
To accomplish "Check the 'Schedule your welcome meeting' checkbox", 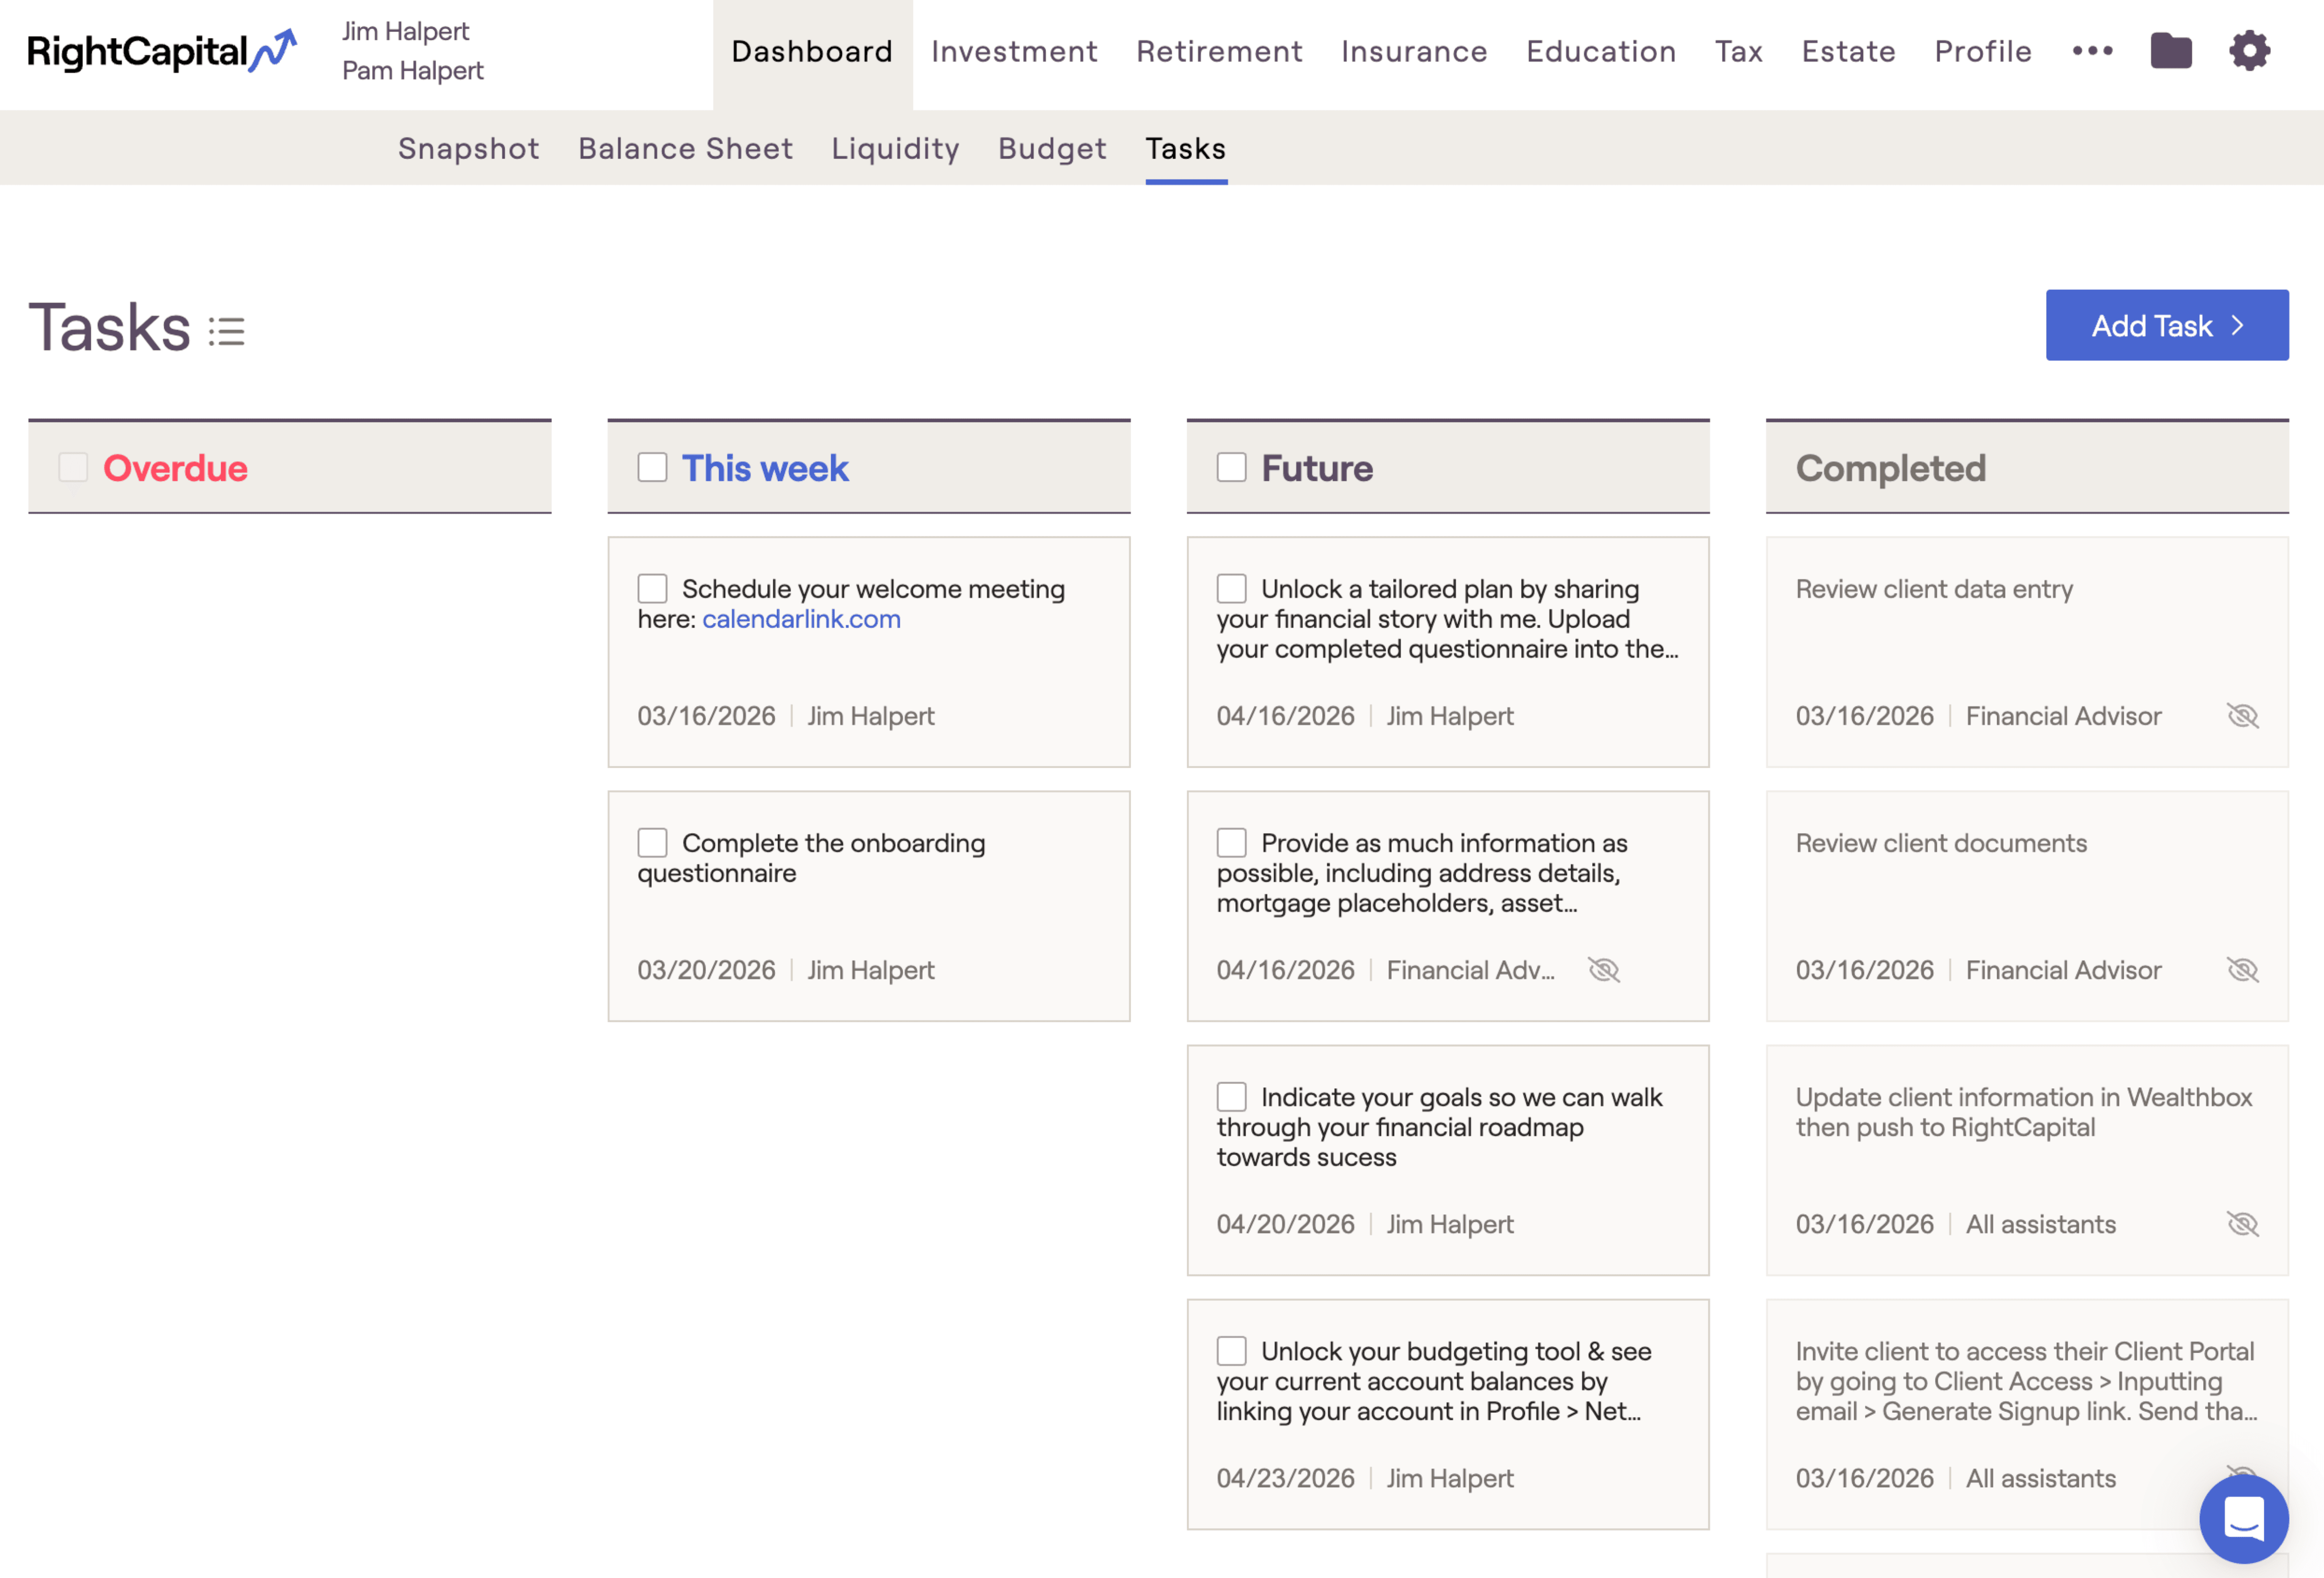I will pos(652,588).
